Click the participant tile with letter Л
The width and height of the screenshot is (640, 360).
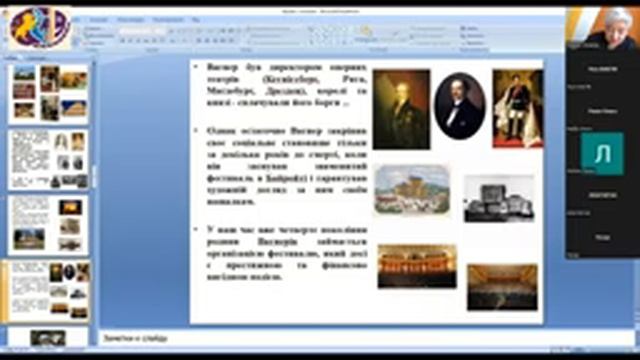coord(602,153)
